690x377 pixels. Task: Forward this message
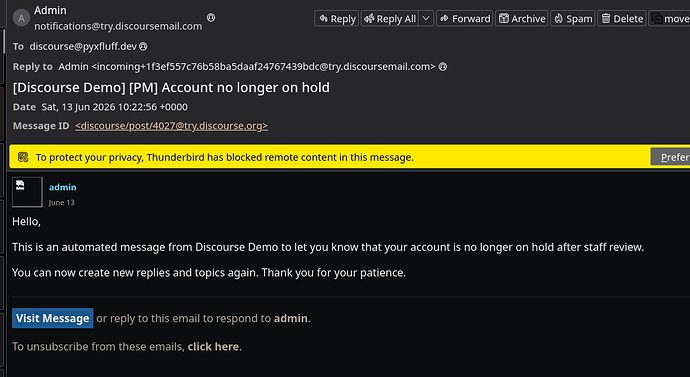coord(465,18)
